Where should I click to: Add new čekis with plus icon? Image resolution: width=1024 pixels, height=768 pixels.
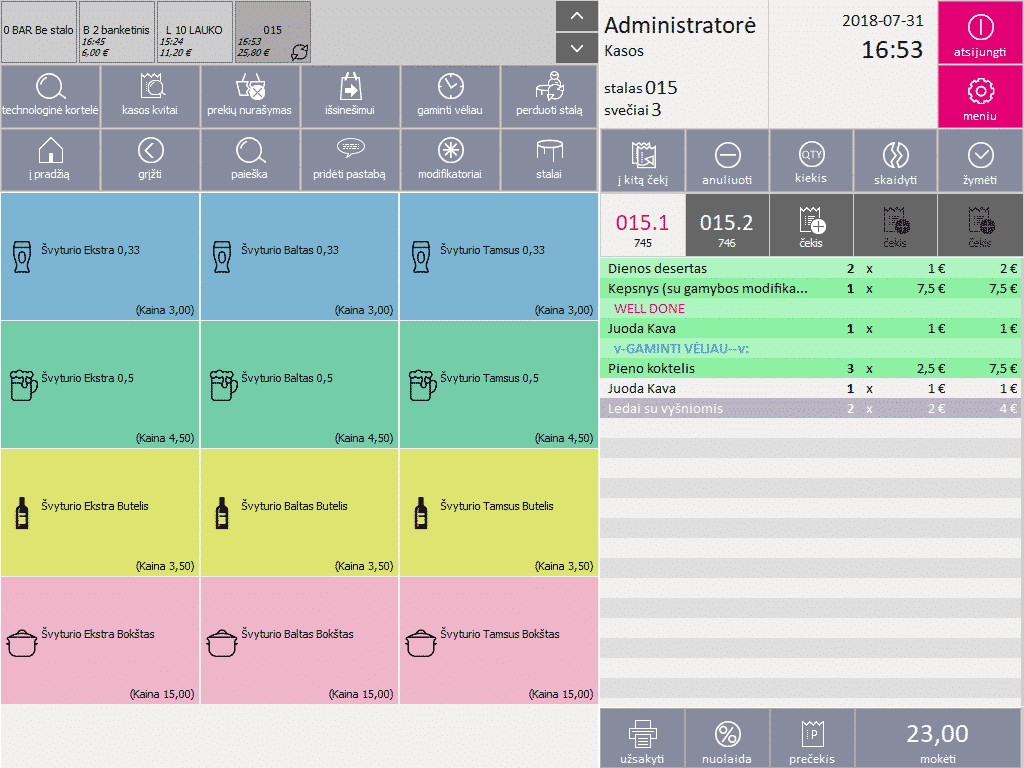[811, 224]
